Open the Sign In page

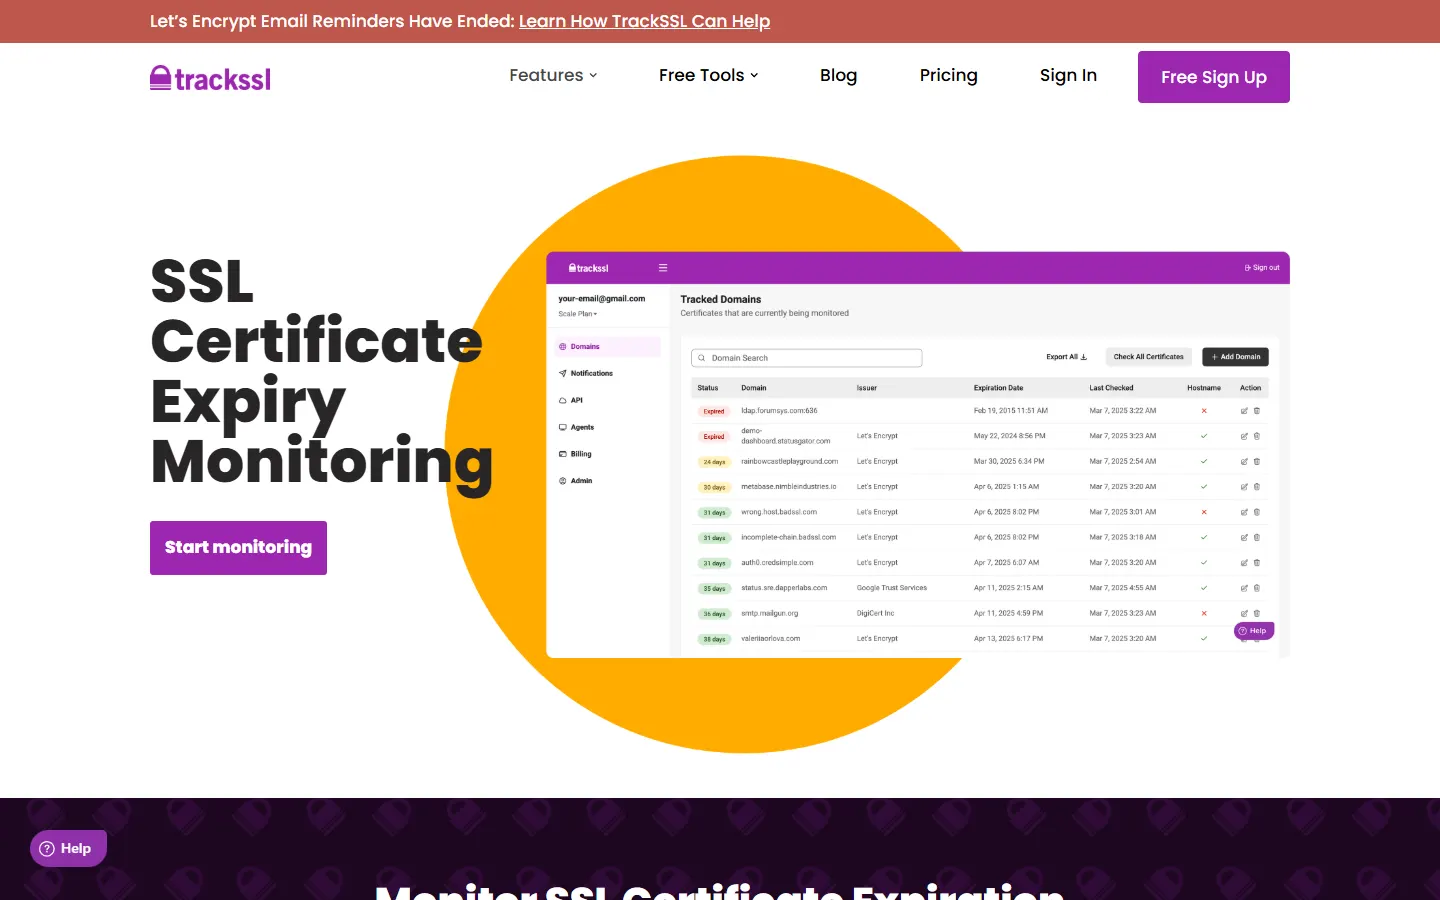(x=1068, y=75)
